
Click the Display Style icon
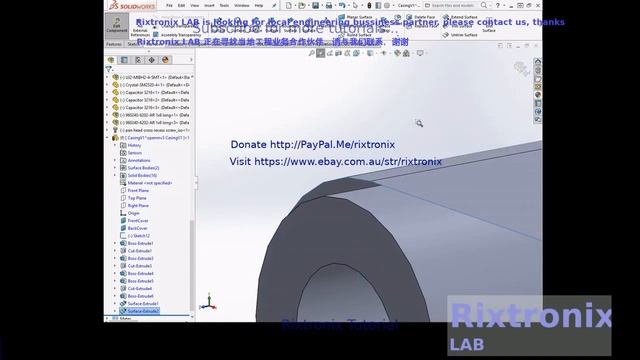coord(370,53)
